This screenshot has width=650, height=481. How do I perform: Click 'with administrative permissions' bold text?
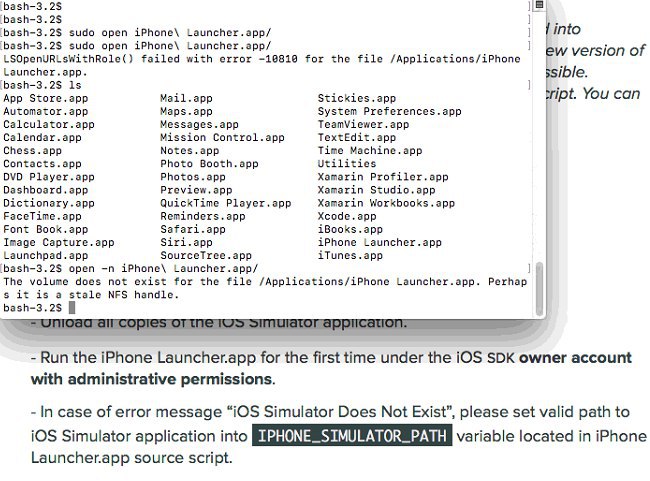tap(151, 379)
